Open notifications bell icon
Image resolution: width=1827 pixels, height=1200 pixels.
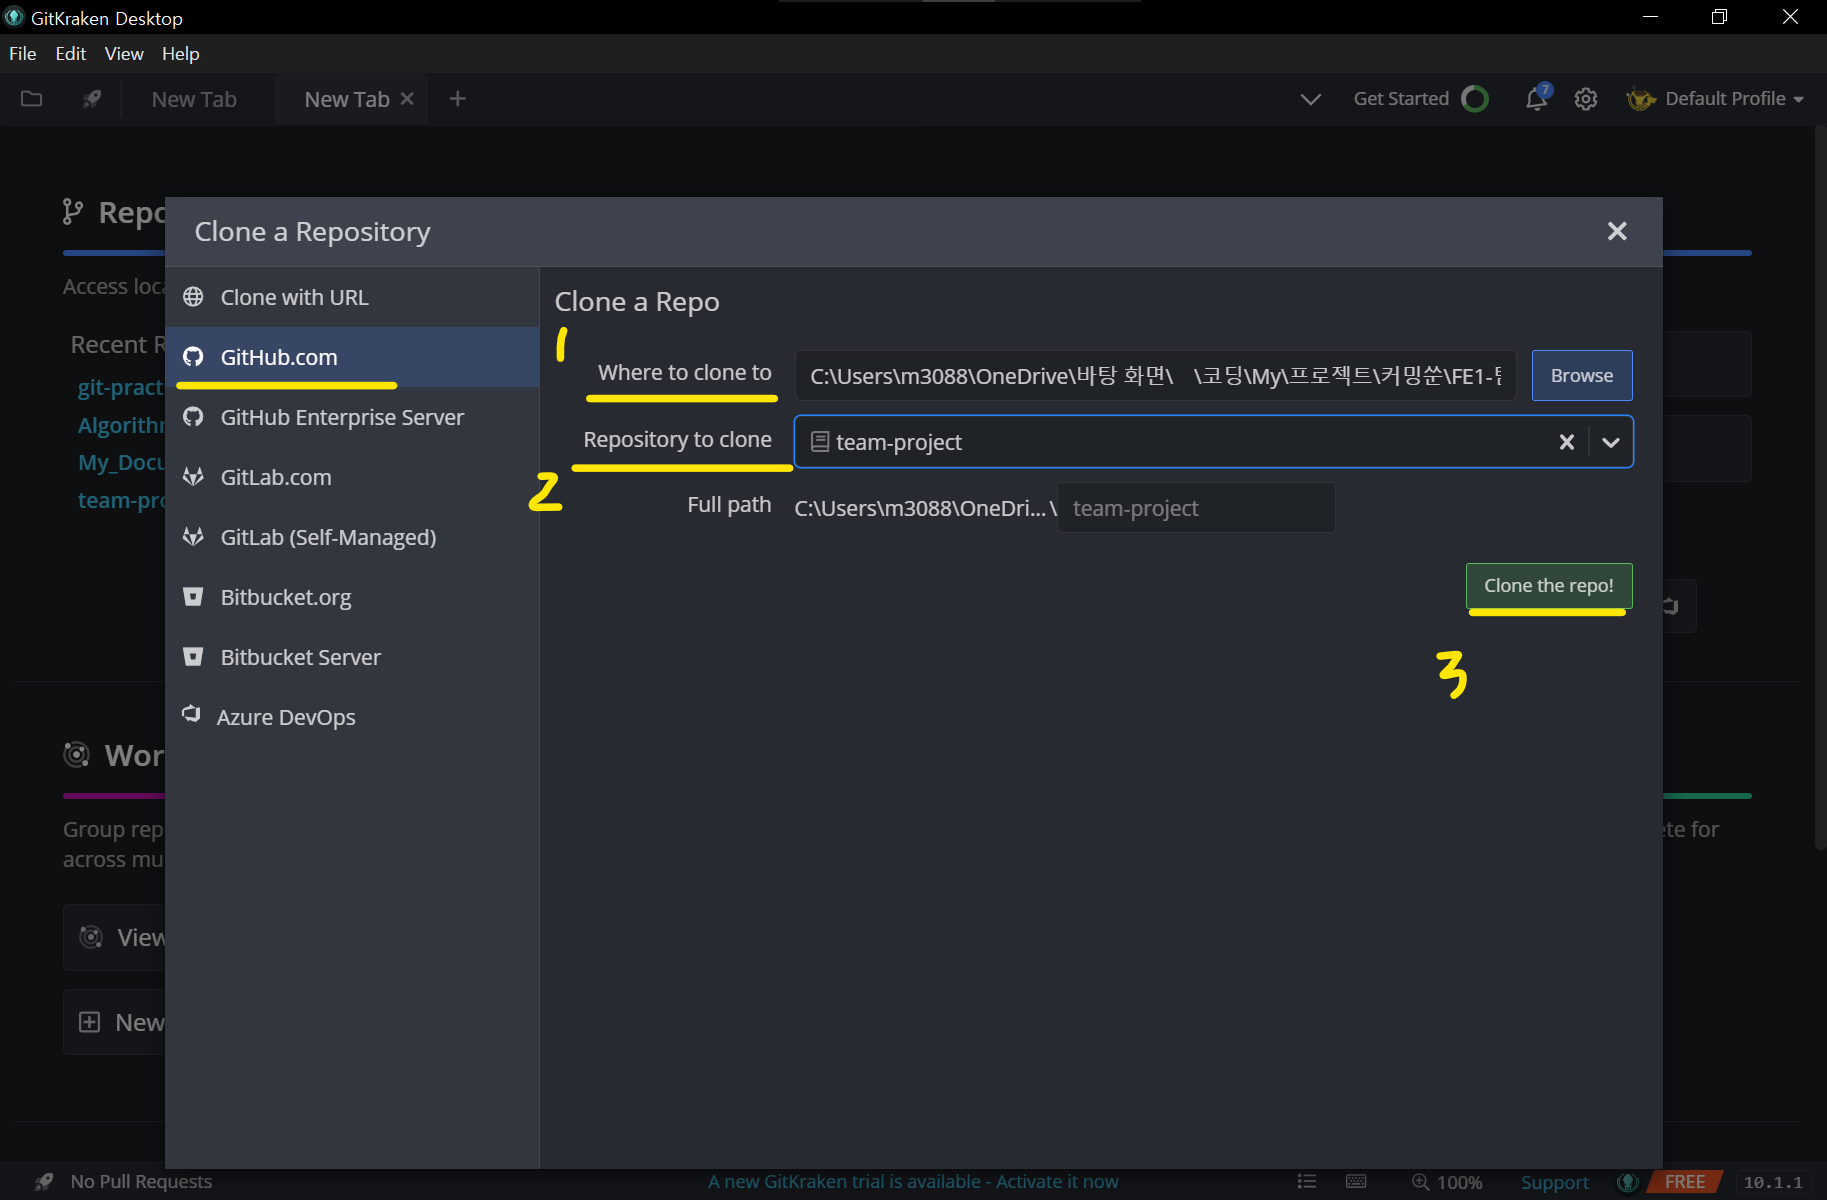1537,98
